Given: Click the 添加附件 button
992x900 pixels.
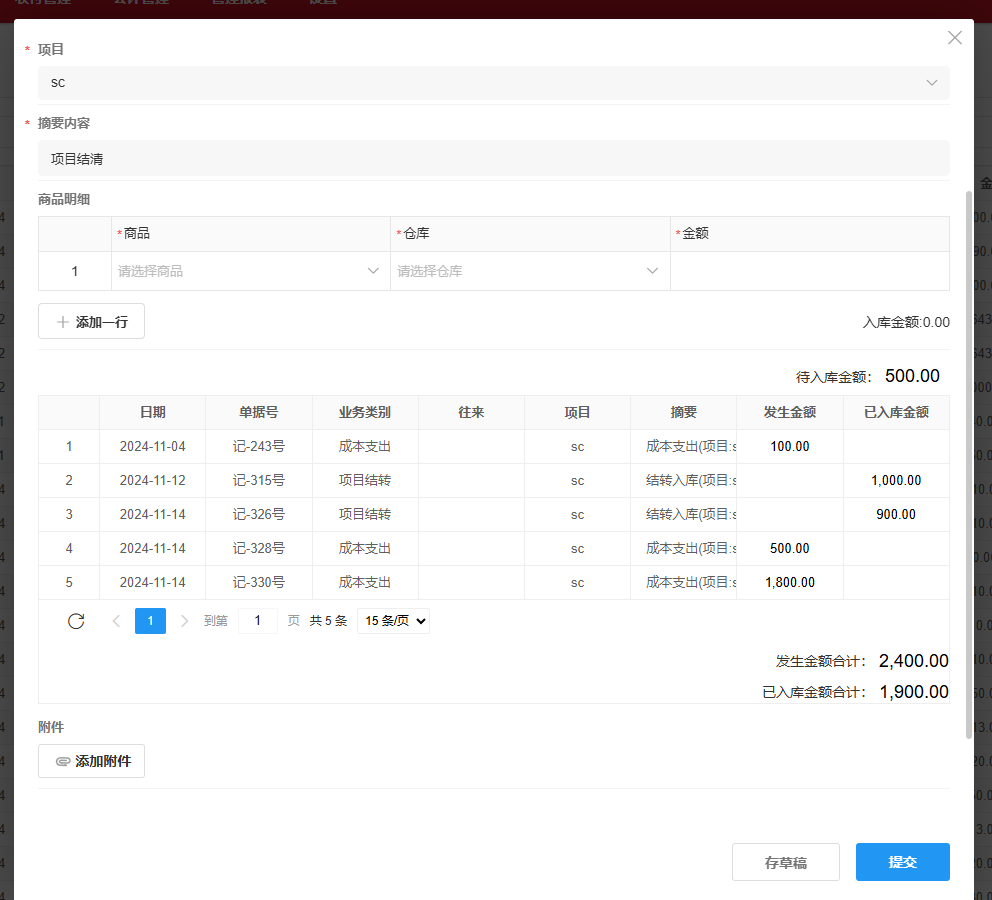Looking at the screenshot, I should tap(91, 761).
